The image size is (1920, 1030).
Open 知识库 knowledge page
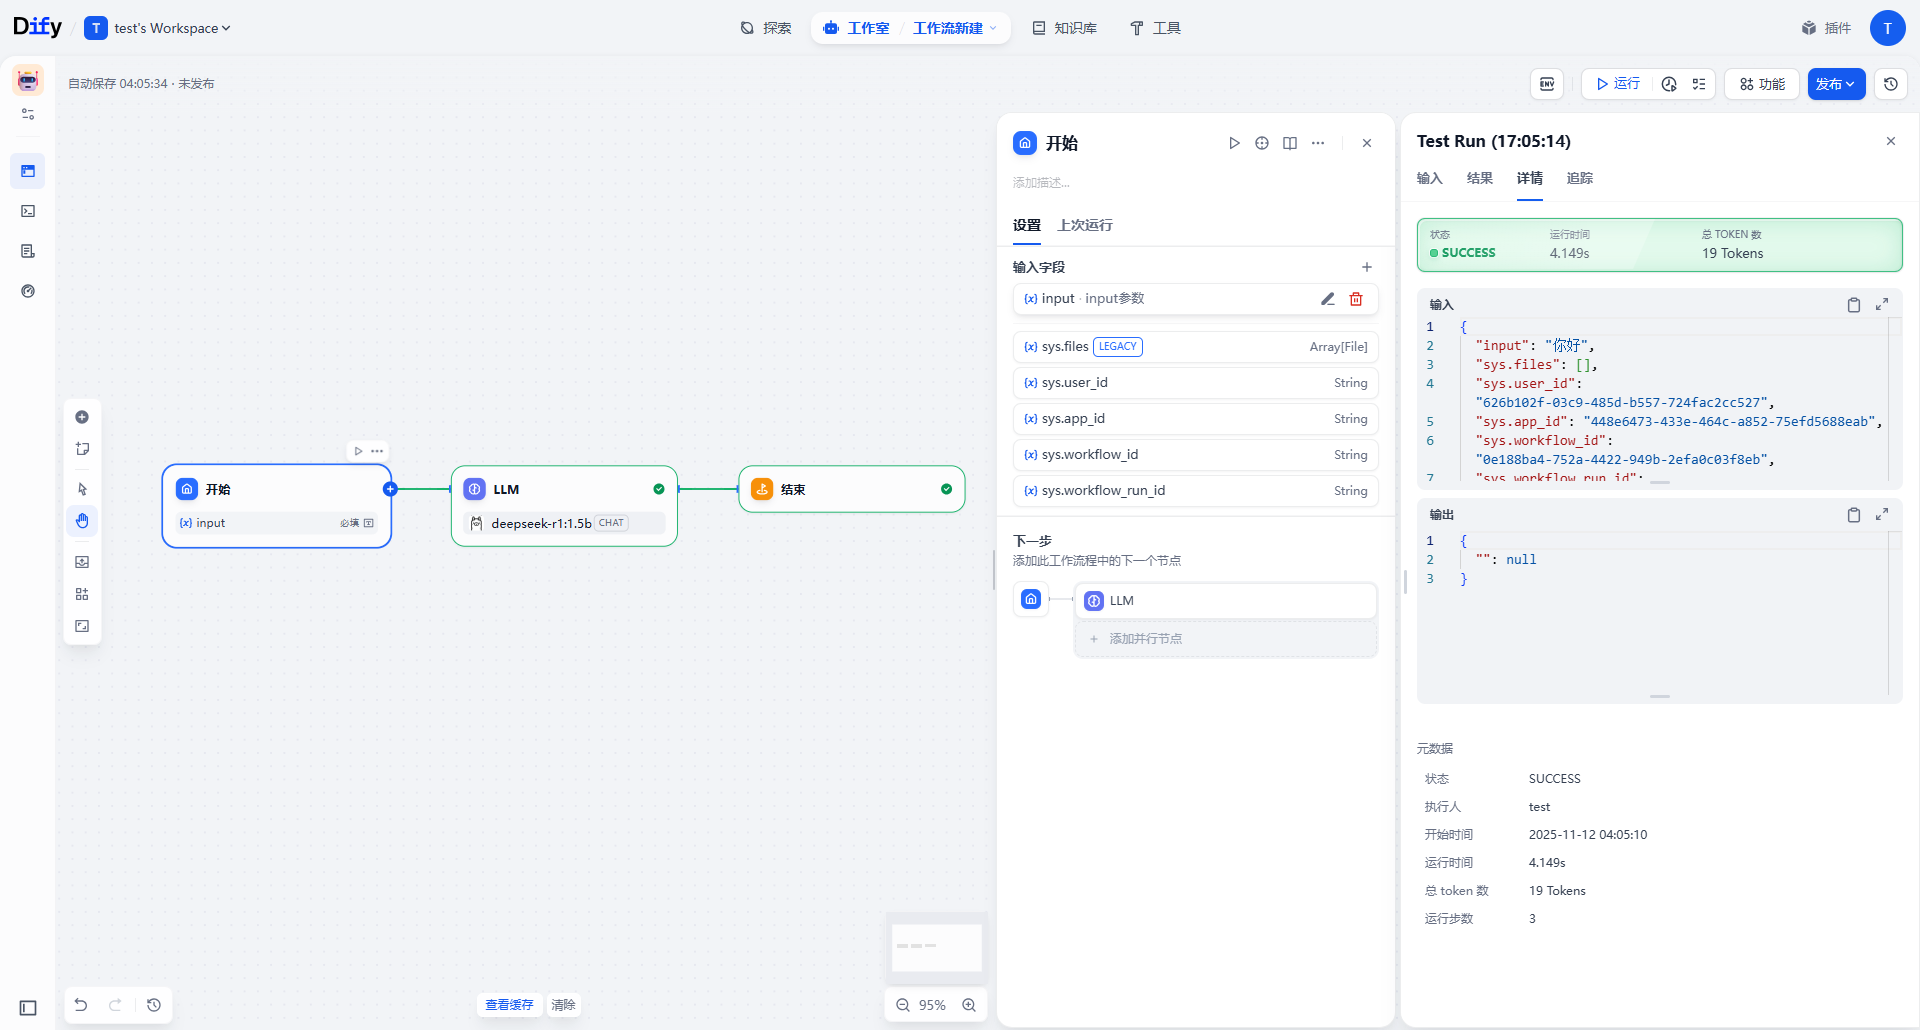(x=1065, y=28)
